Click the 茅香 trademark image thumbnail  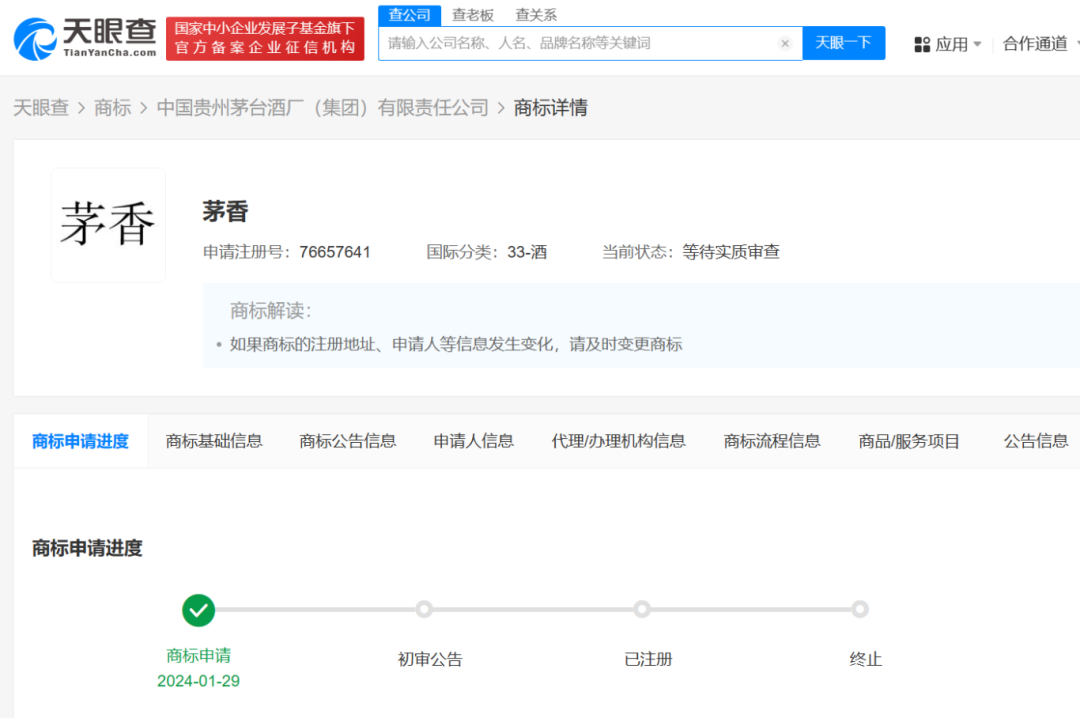pos(108,225)
